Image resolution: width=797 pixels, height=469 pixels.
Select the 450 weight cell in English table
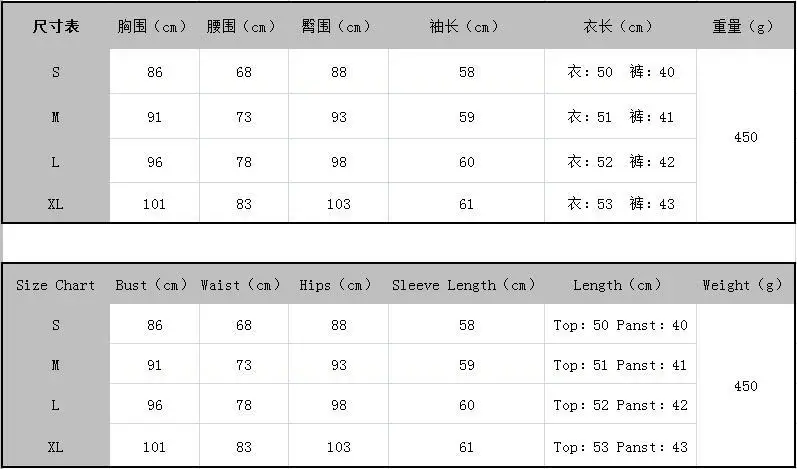(x=745, y=385)
